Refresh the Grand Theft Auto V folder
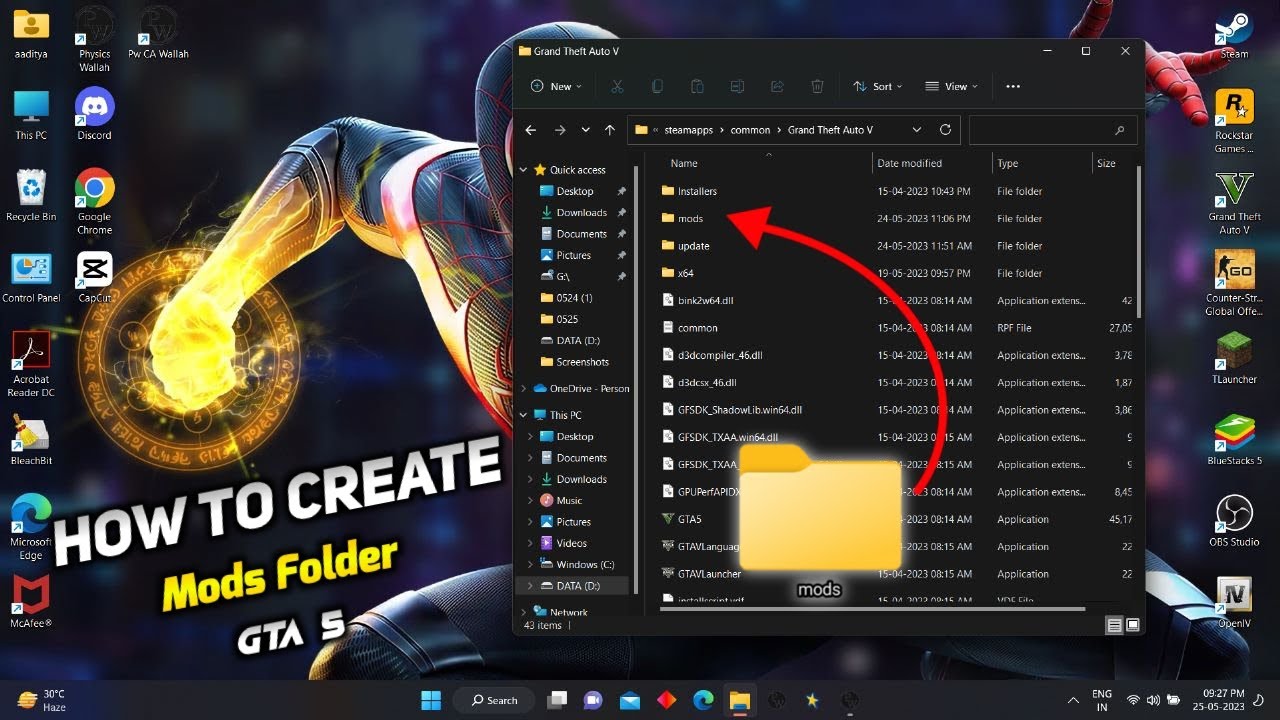1280x720 pixels. click(x=945, y=130)
